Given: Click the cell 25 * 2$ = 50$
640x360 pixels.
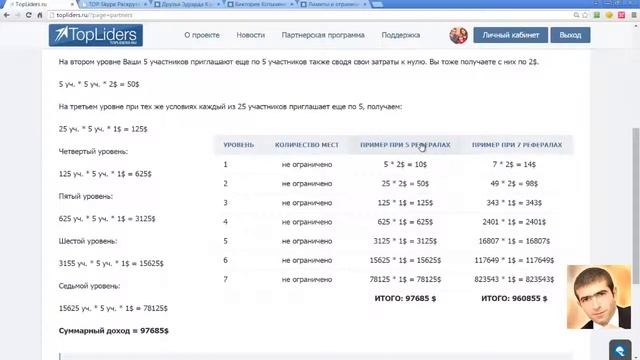Looking at the screenshot, I should (x=405, y=184).
